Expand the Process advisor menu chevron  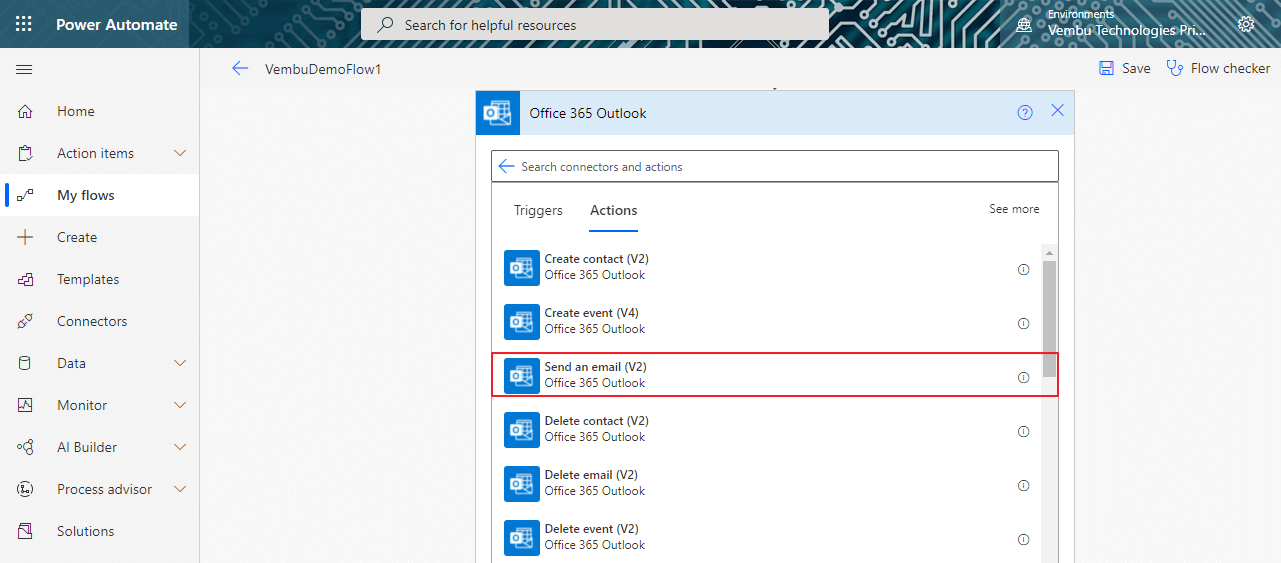180,489
